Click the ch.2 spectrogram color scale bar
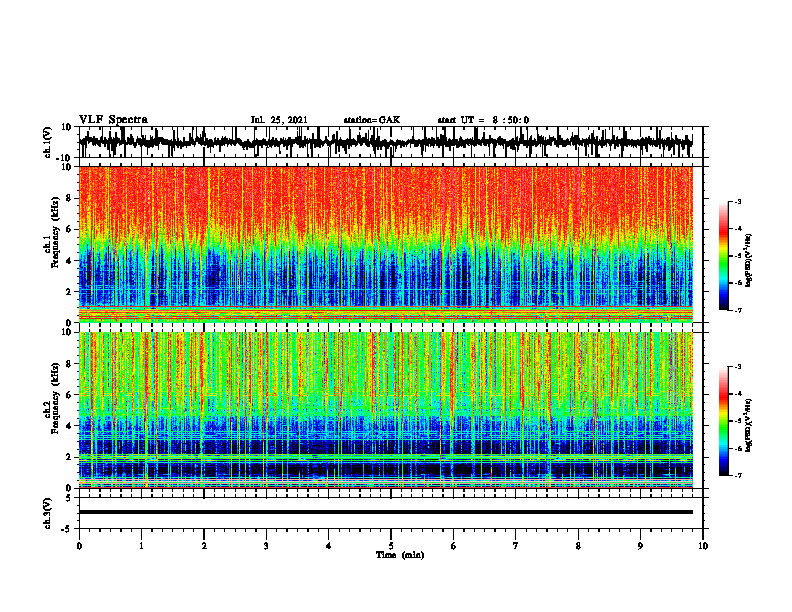 (x=723, y=421)
